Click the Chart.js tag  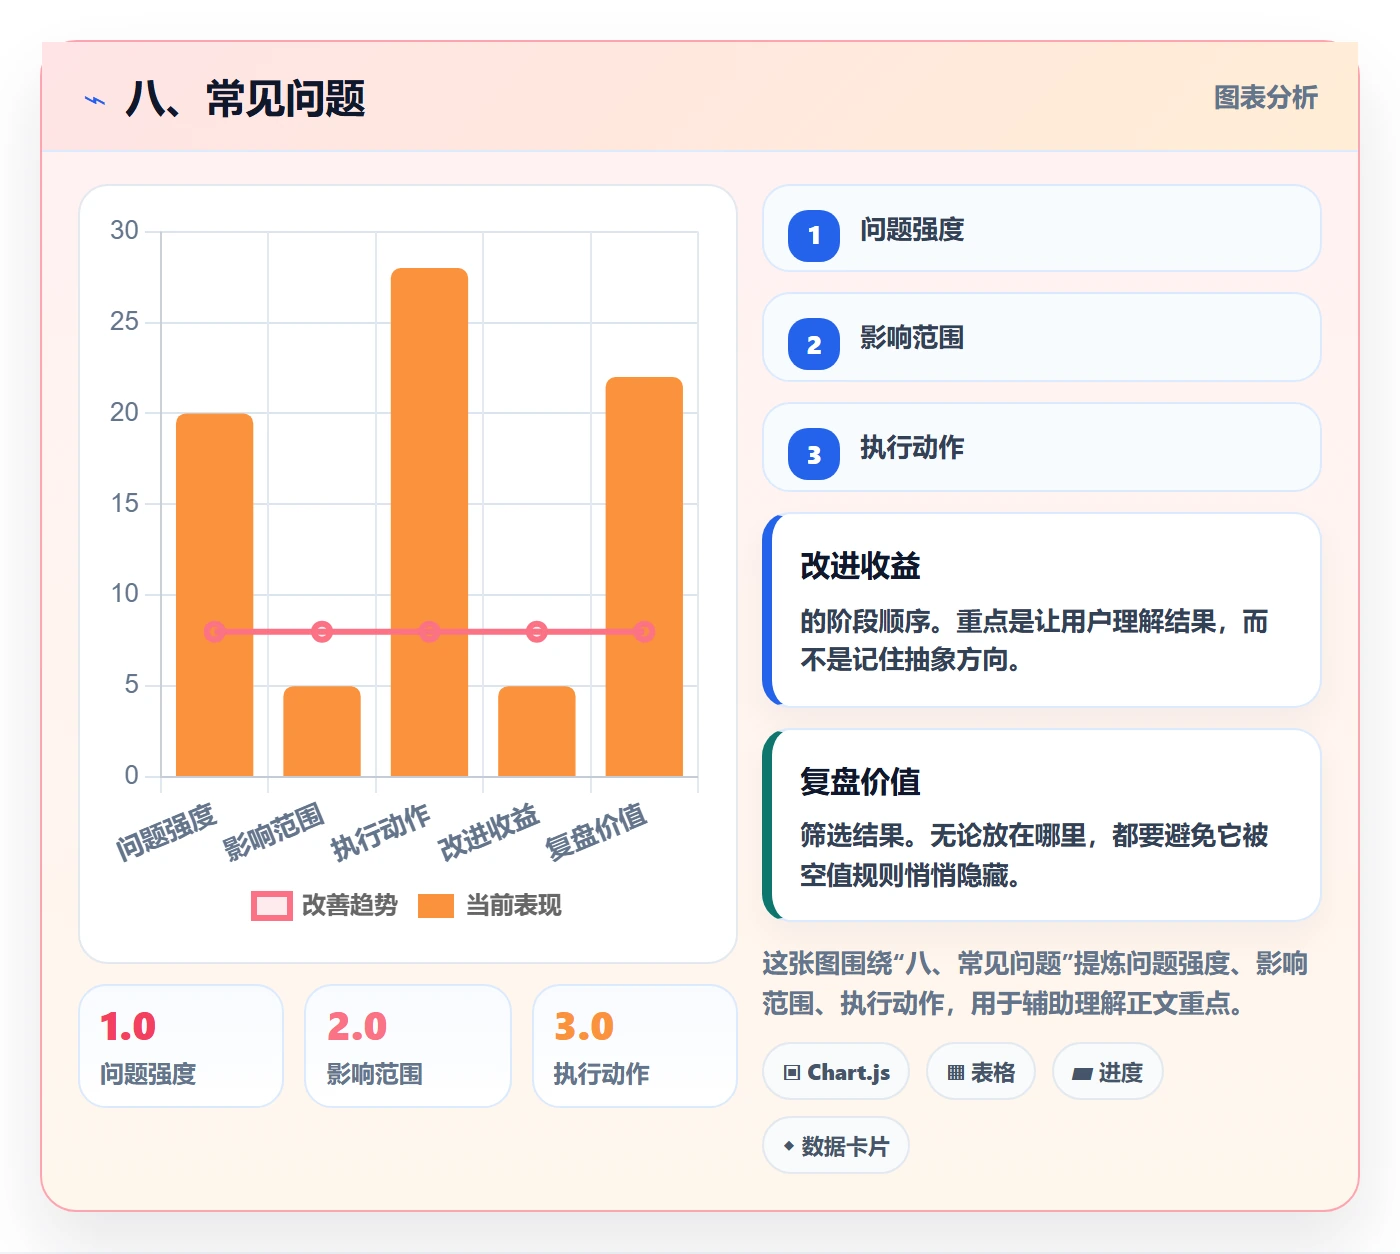(836, 1072)
